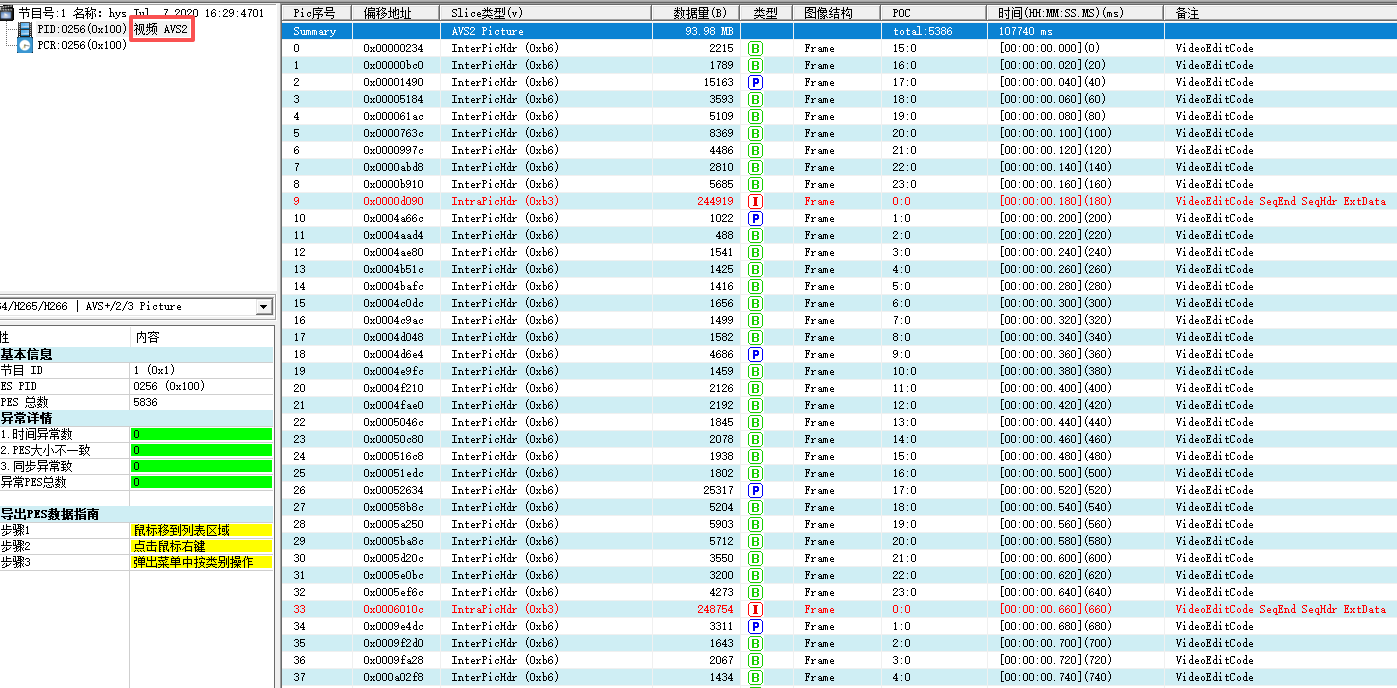Click the program clapperboard icon for 节目号:1

pos(7,13)
